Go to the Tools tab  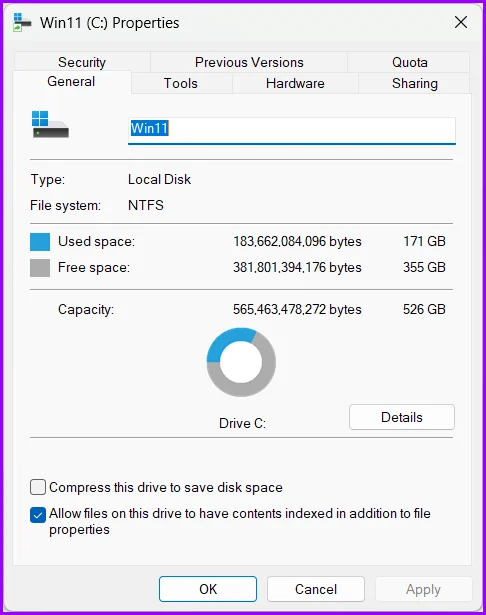click(x=181, y=83)
